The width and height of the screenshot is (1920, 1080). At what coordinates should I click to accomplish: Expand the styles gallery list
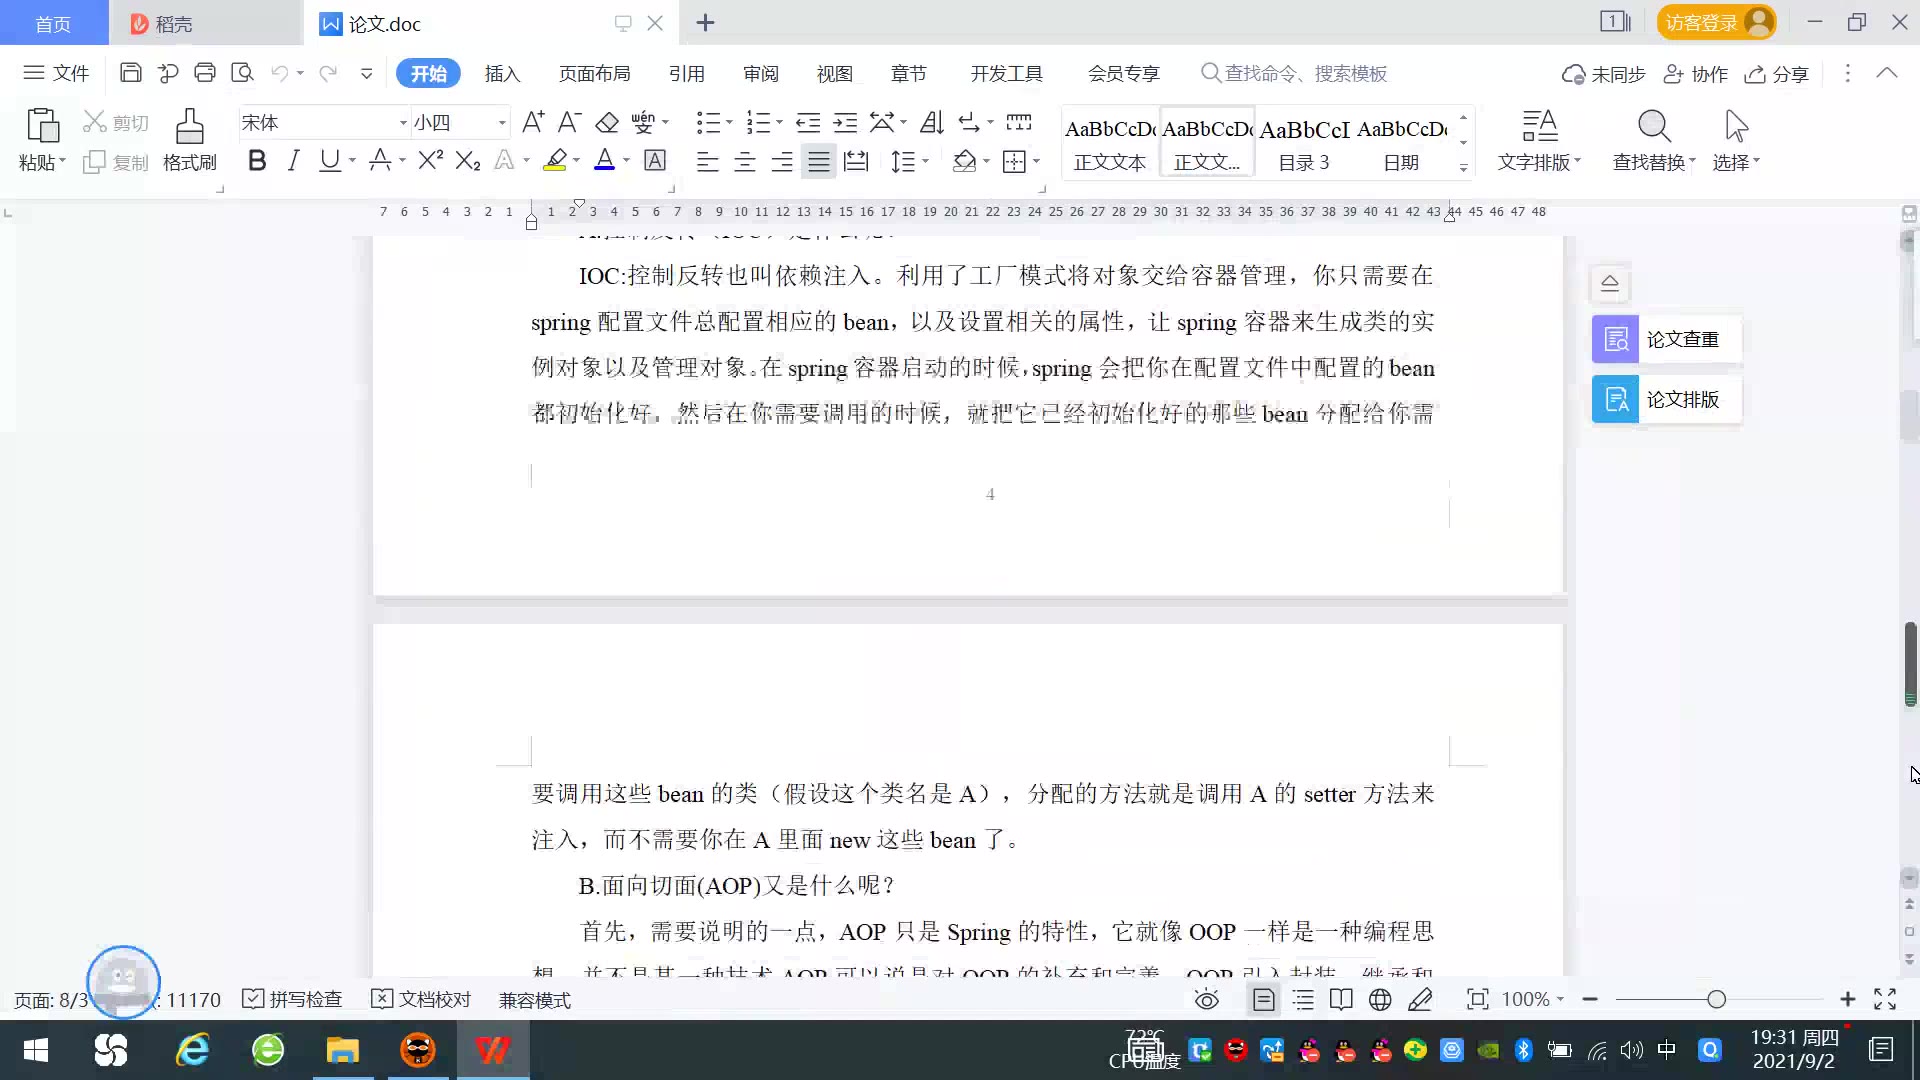pos(1463,168)
